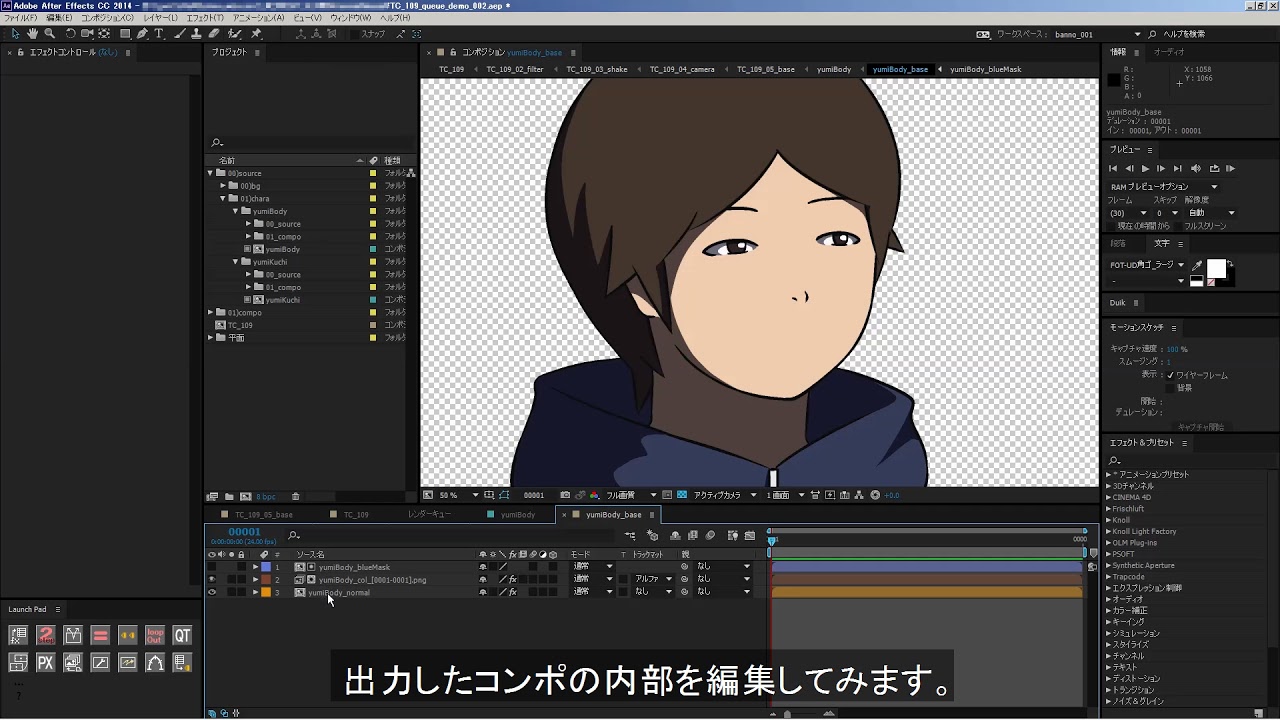Navigate to TC_109_02_filter in comp flow
This screenshot has width=1280, height=720.
515,70
